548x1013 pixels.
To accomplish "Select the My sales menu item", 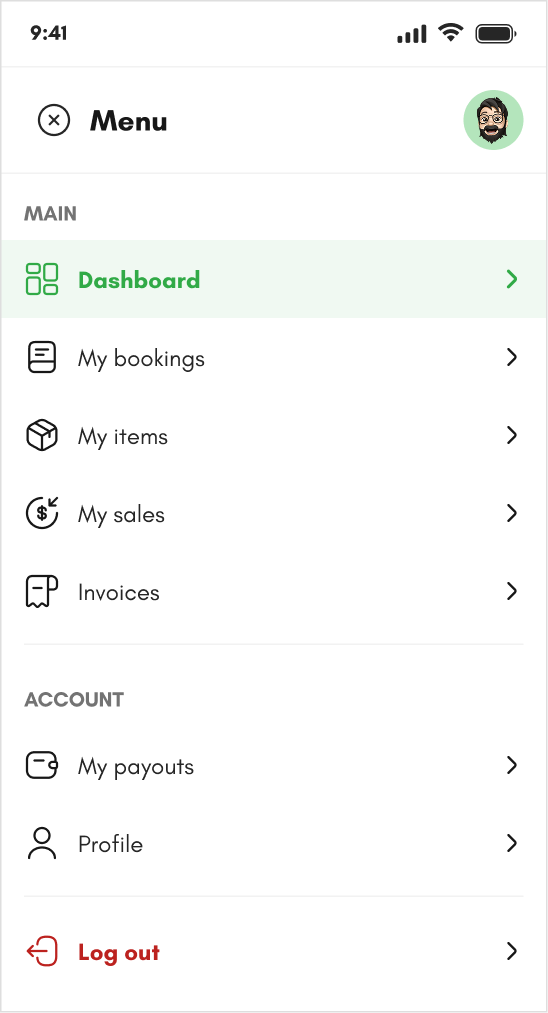I will click(274, 514).
